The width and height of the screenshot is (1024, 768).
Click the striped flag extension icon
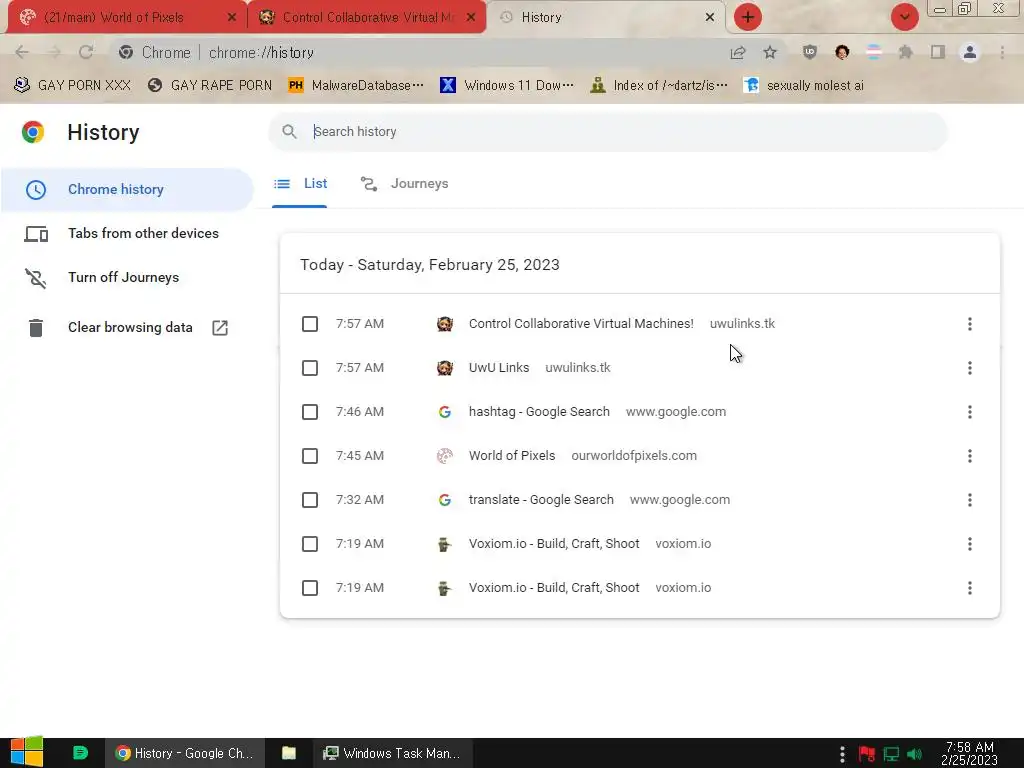[x=874, y=52]
